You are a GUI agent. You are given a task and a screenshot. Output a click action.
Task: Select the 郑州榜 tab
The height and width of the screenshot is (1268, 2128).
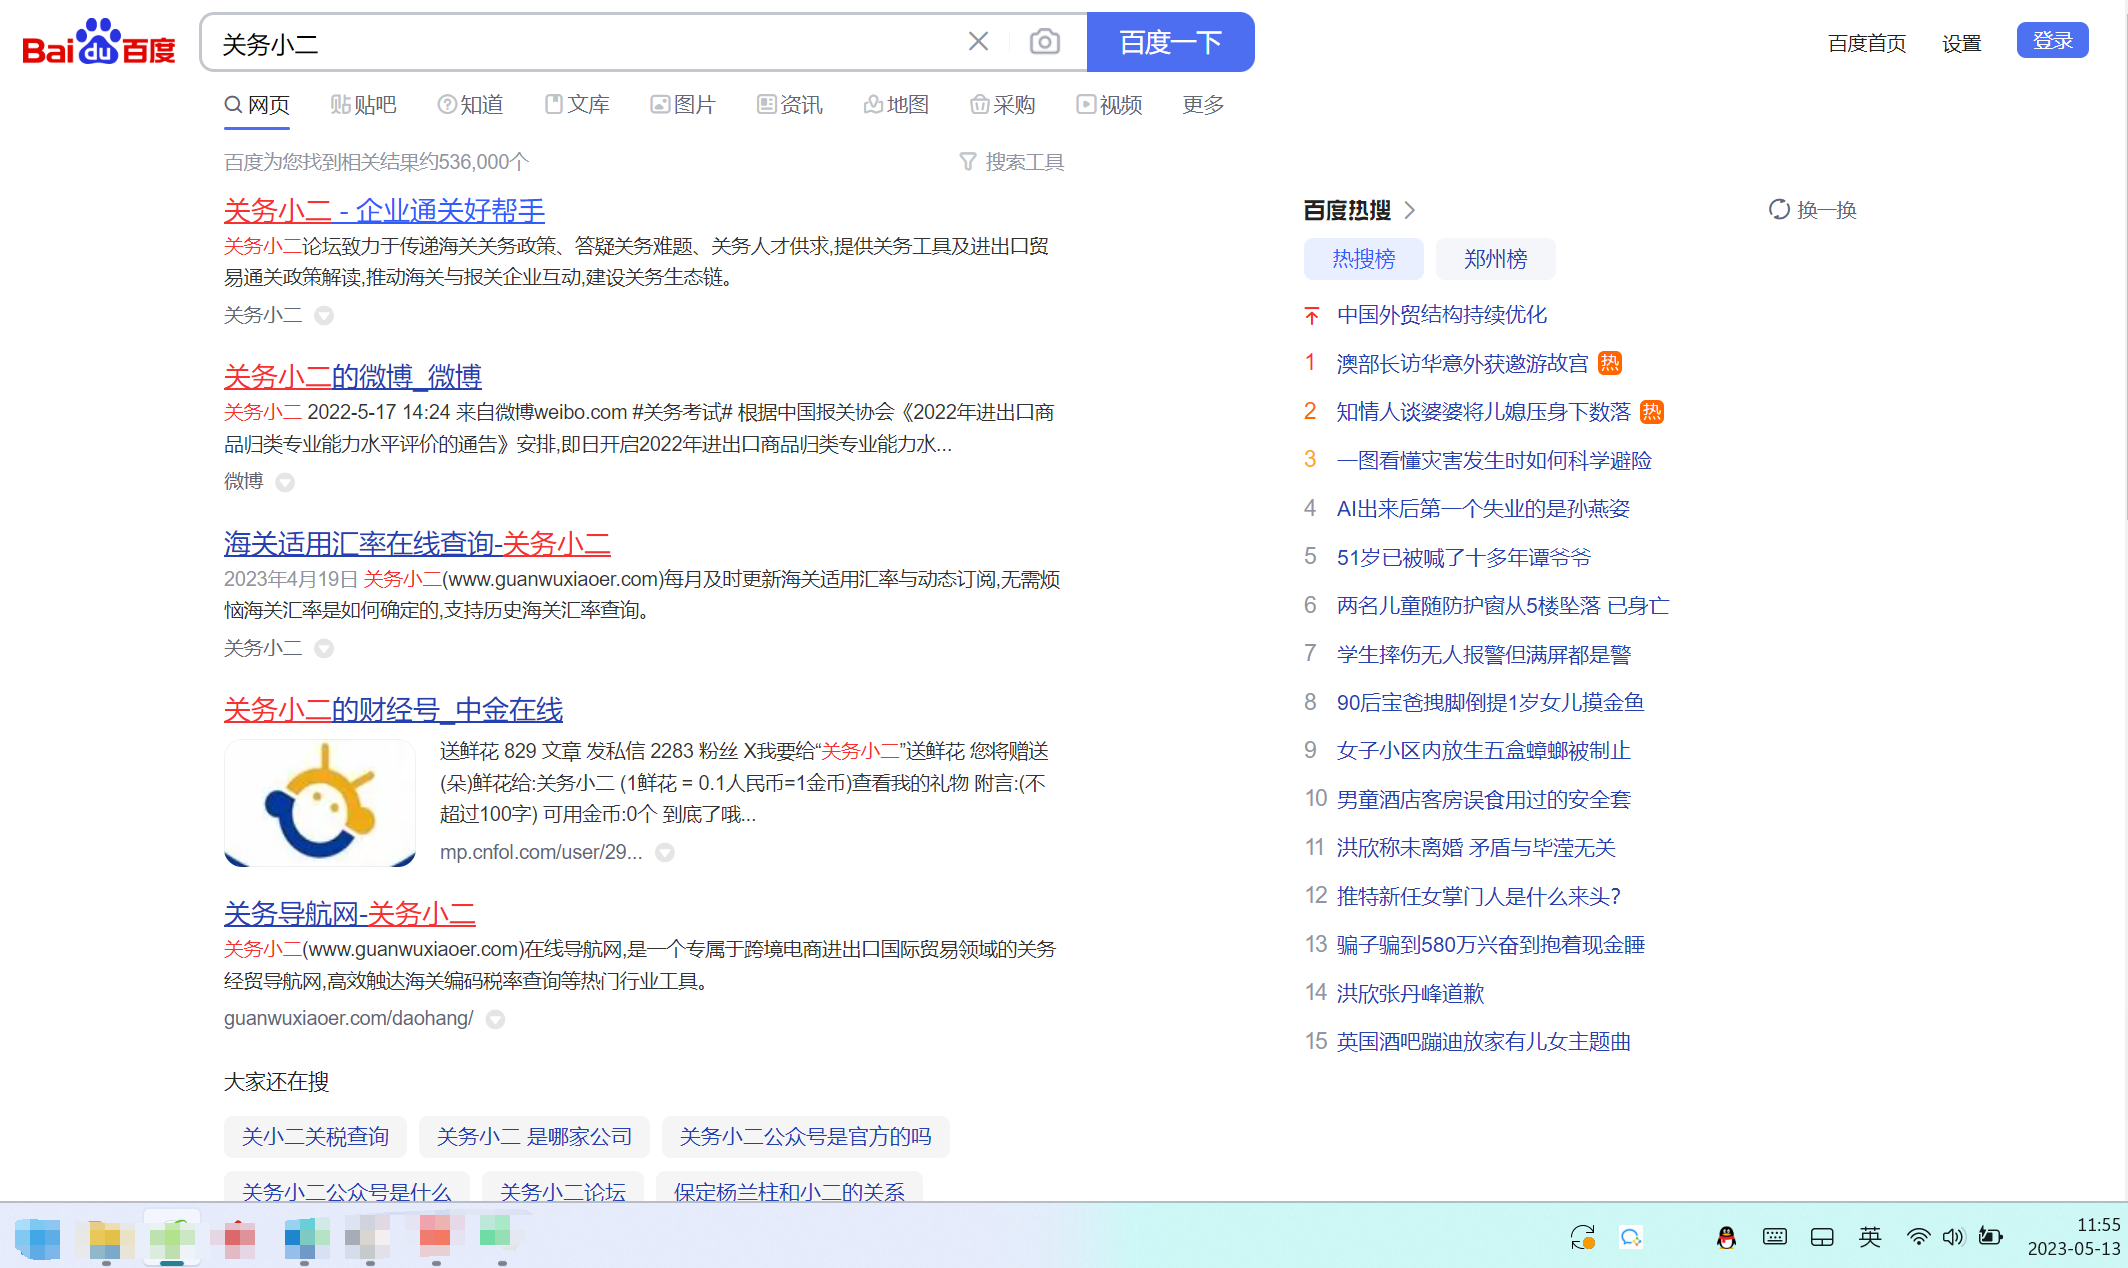pyautogui.click(x=1495, y=259)
